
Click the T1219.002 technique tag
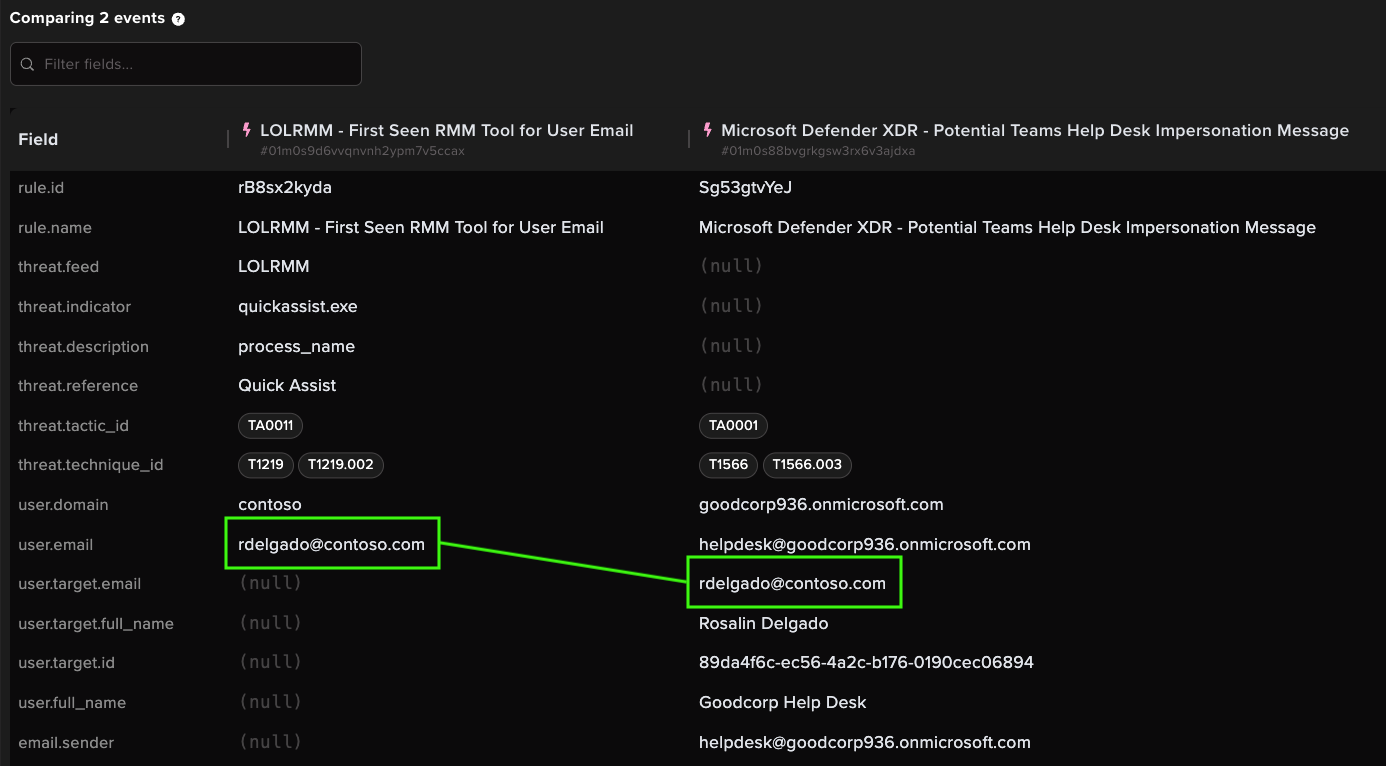coord(341,465)
